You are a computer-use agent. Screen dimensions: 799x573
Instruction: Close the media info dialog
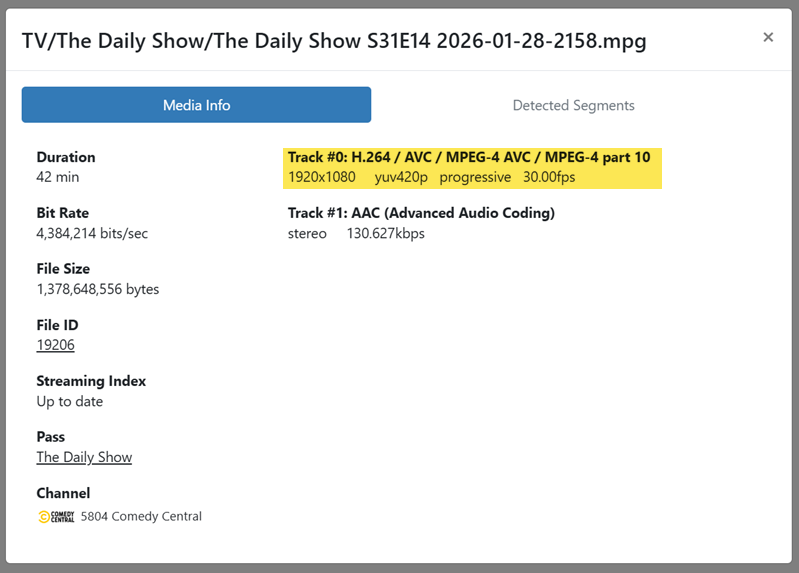[x=768, y=37]
